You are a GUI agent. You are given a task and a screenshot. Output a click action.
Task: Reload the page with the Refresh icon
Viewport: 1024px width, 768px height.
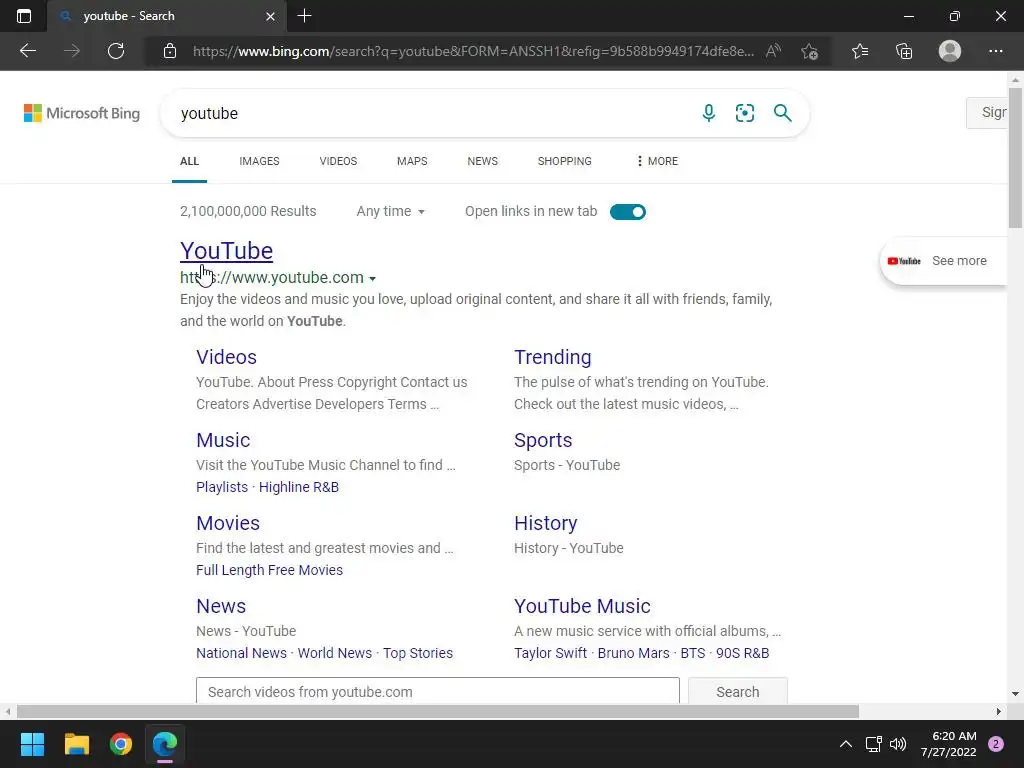pyautogui.click(x=116, y=51)
